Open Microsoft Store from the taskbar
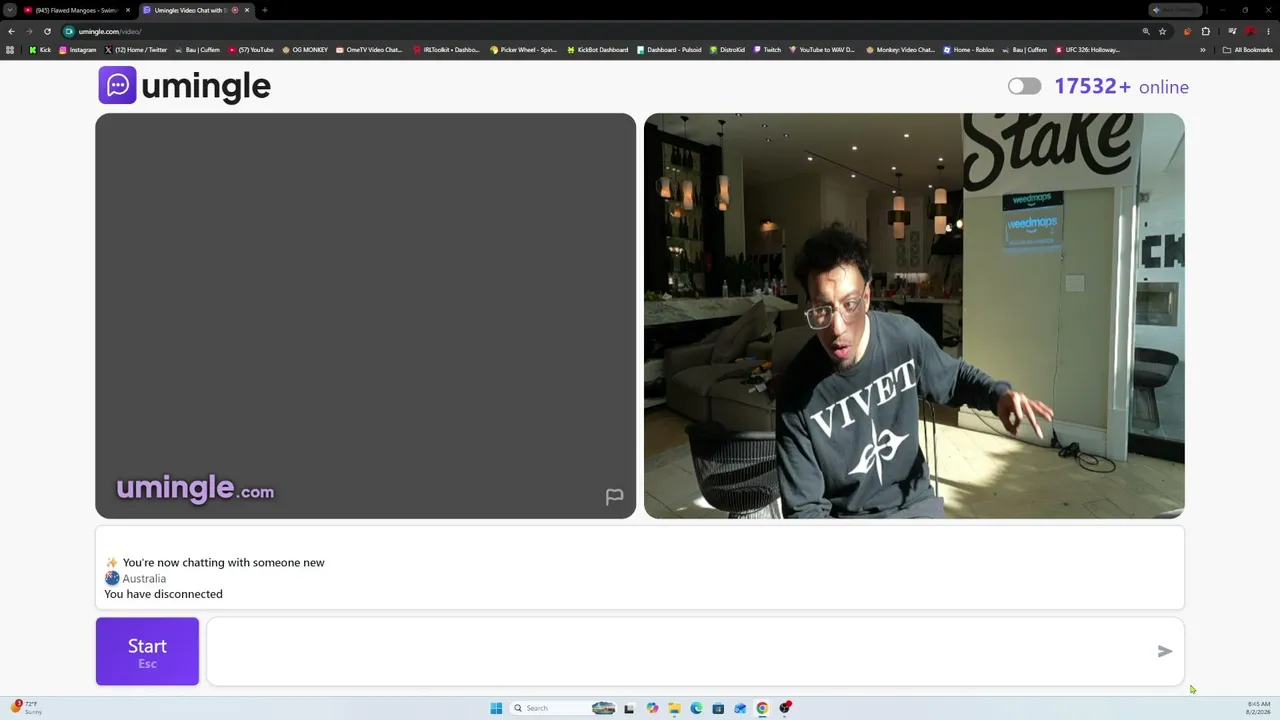The height and width of the screenshot is (720, 1280). pos(718,708)
